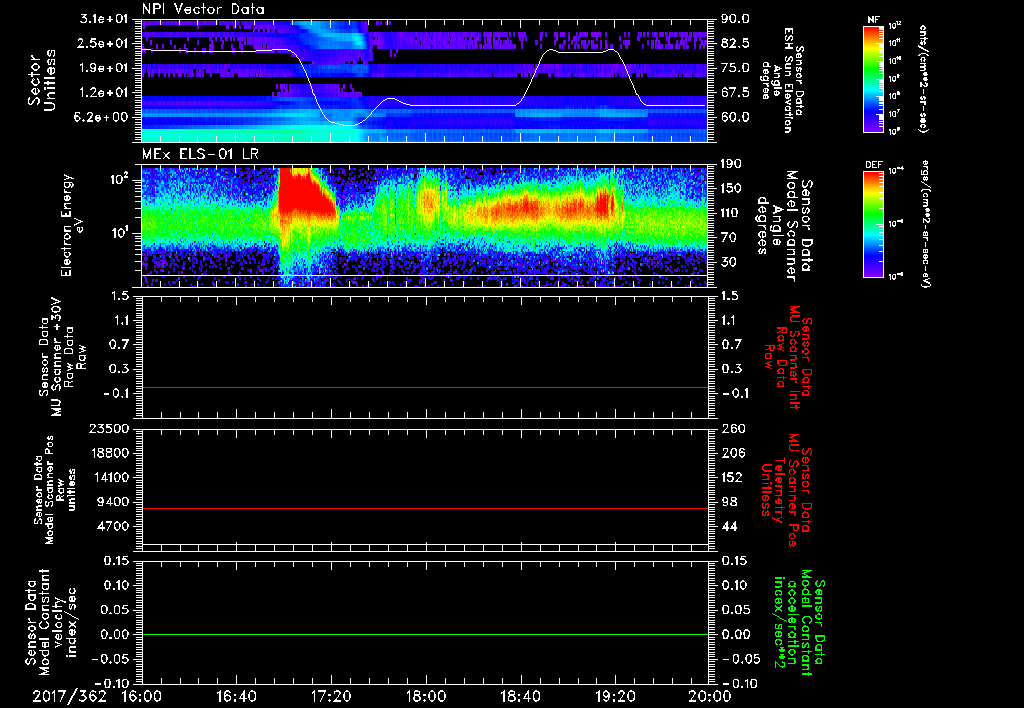Image resolution: width=1024 pixels, height=708 pixels.
Task: Click the 44 telemetry tick label
Action: coord(729,526)
